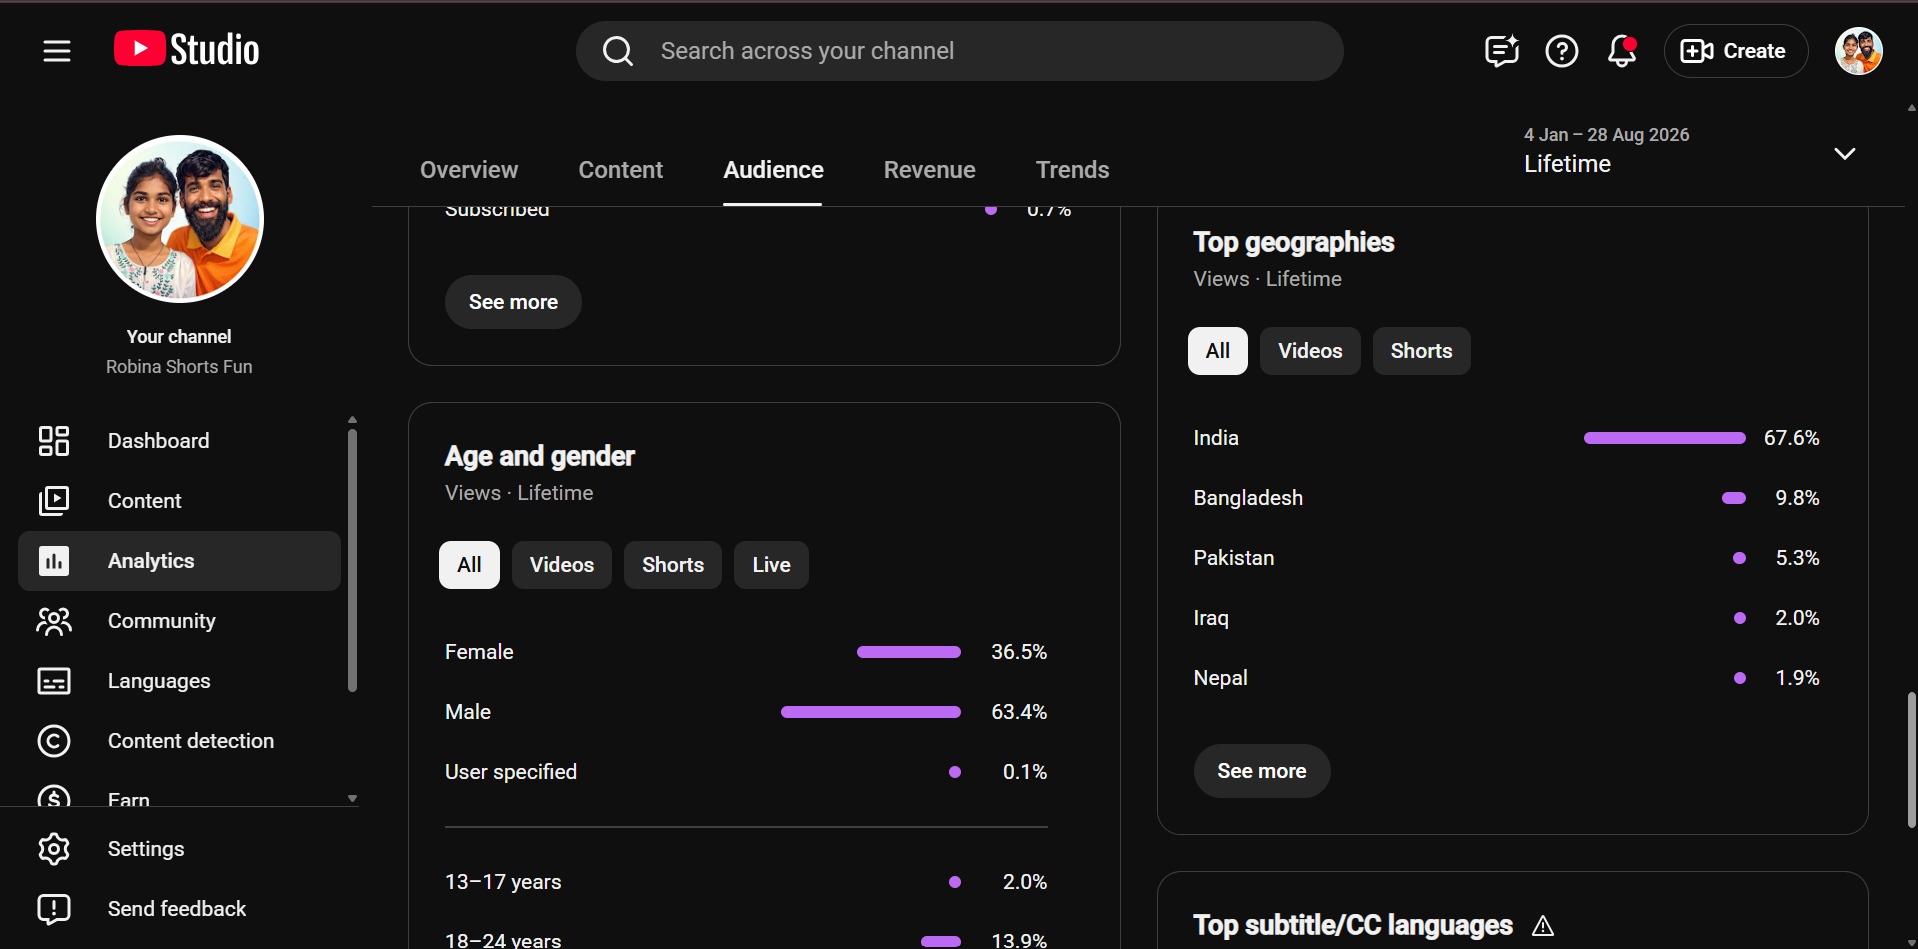This screenshot has width=1918, height=949.
Task: Click the Send feedback icon
Action: (x=54, y=909)
